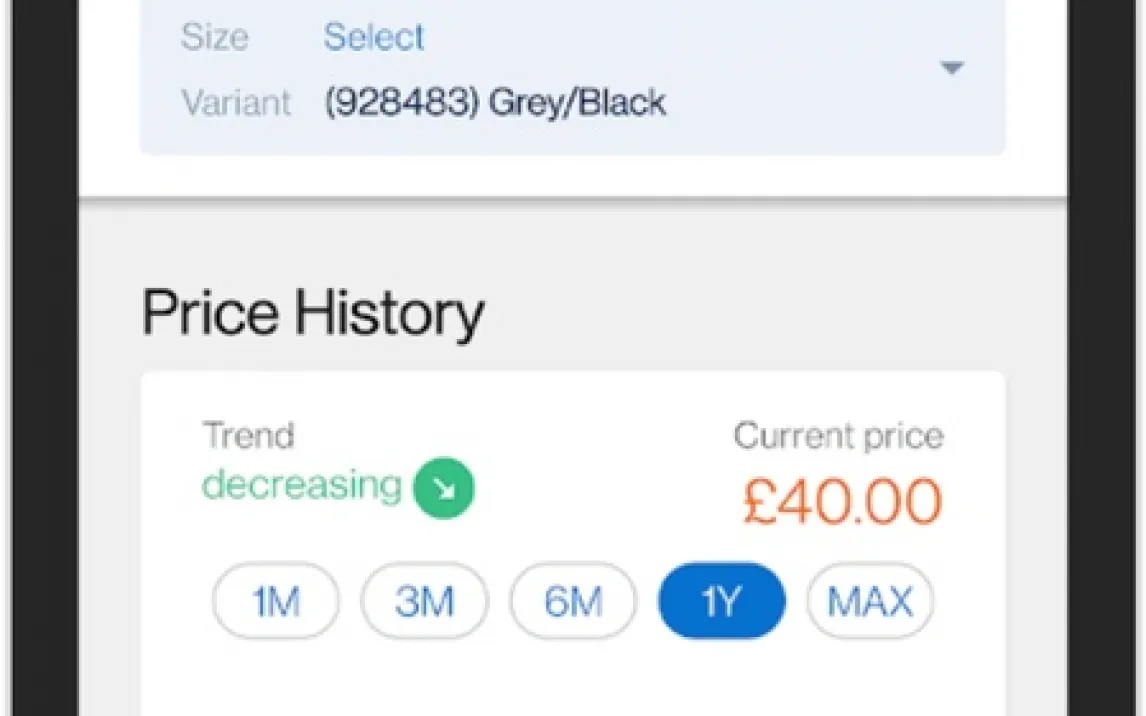Click the orange £40.00 price
The height and width of the screenshot is (716, 1146).
842,502
